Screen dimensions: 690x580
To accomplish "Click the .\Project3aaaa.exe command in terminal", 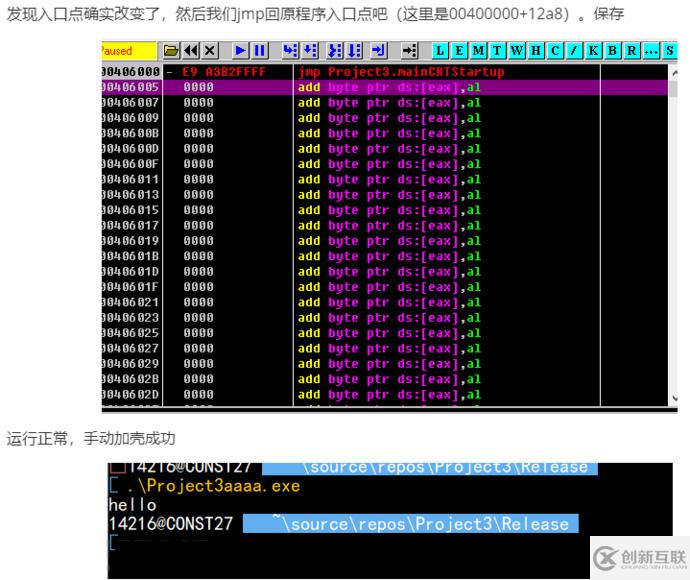I will click(213, 486).
